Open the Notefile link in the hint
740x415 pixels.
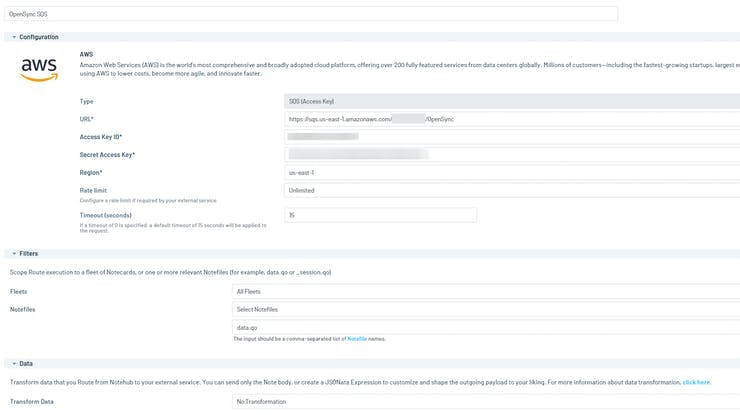(x=358, y=339)
